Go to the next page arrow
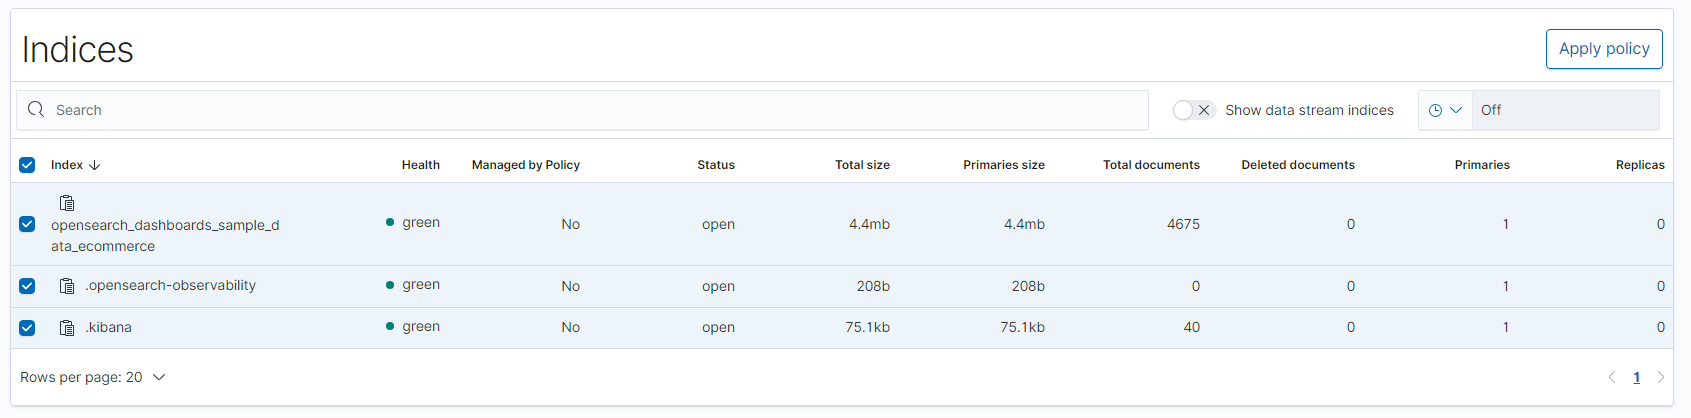 [x=1661, y=377]
